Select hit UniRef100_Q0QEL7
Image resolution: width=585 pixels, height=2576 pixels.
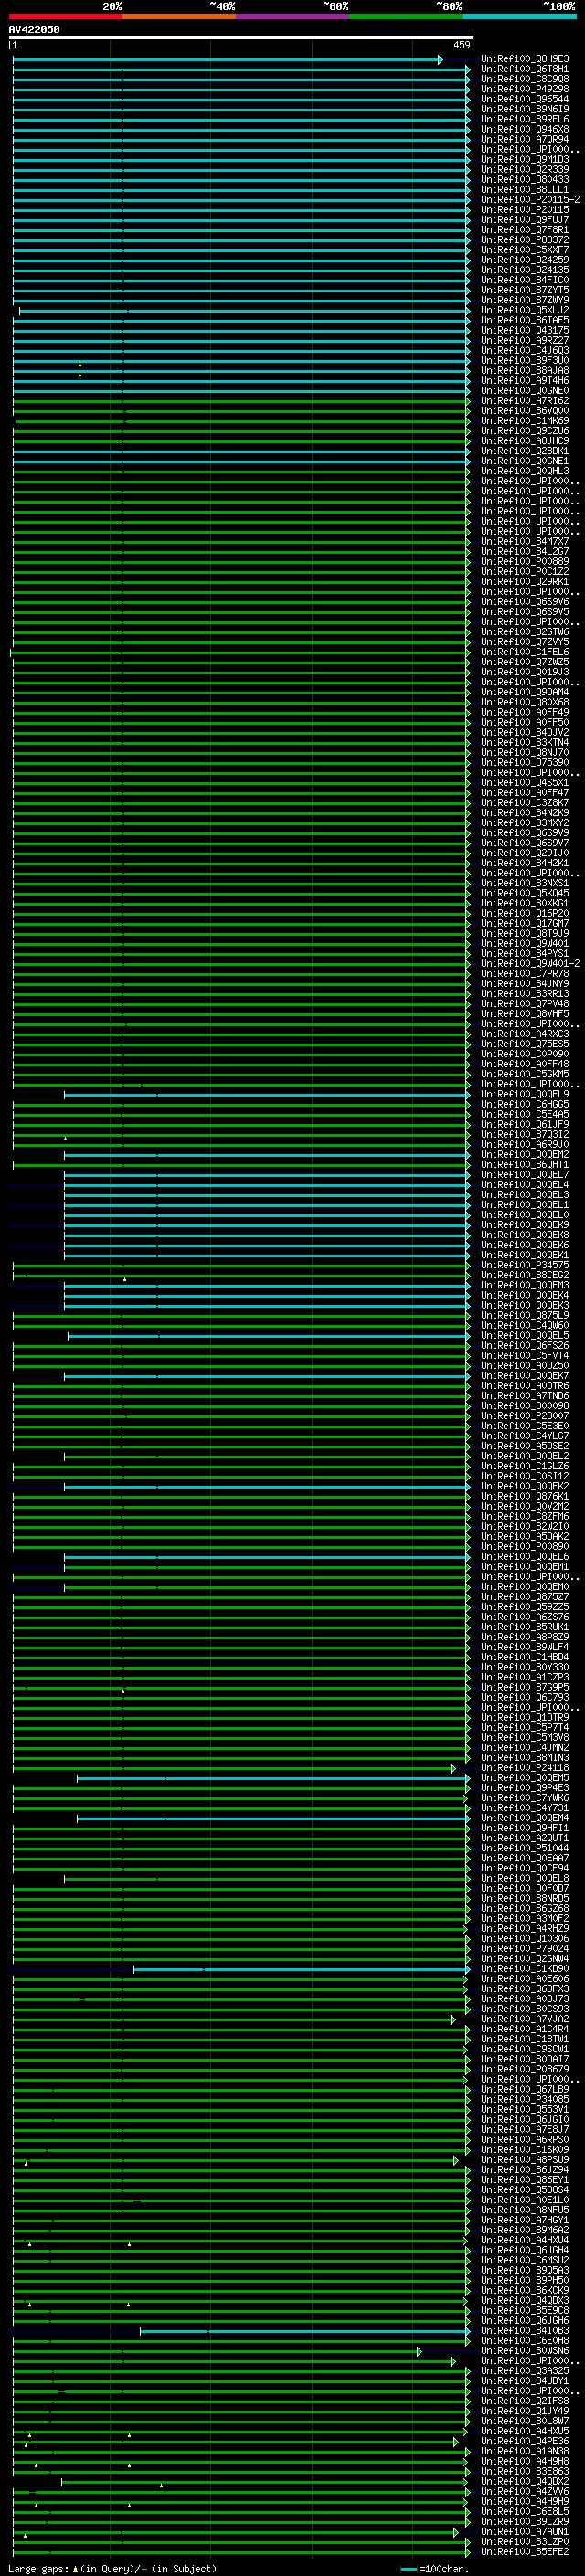(525, 1175)
